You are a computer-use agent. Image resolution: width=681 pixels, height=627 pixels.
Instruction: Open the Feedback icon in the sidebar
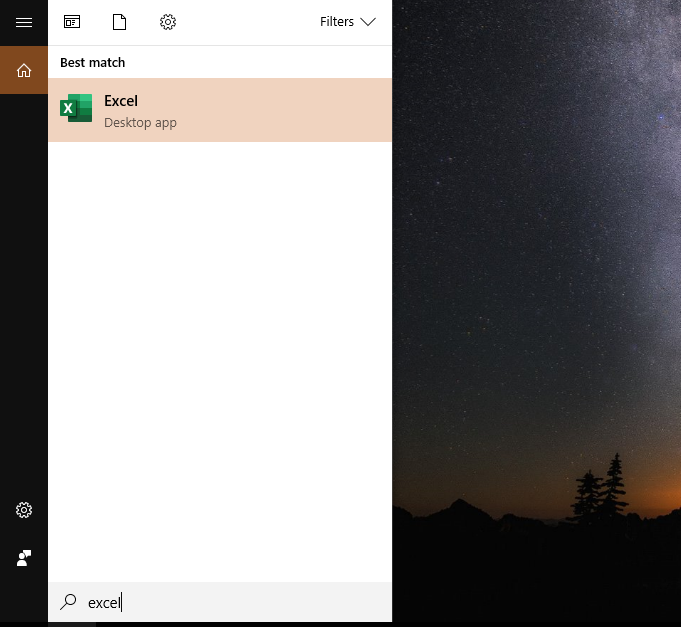[x=24, y=558]
